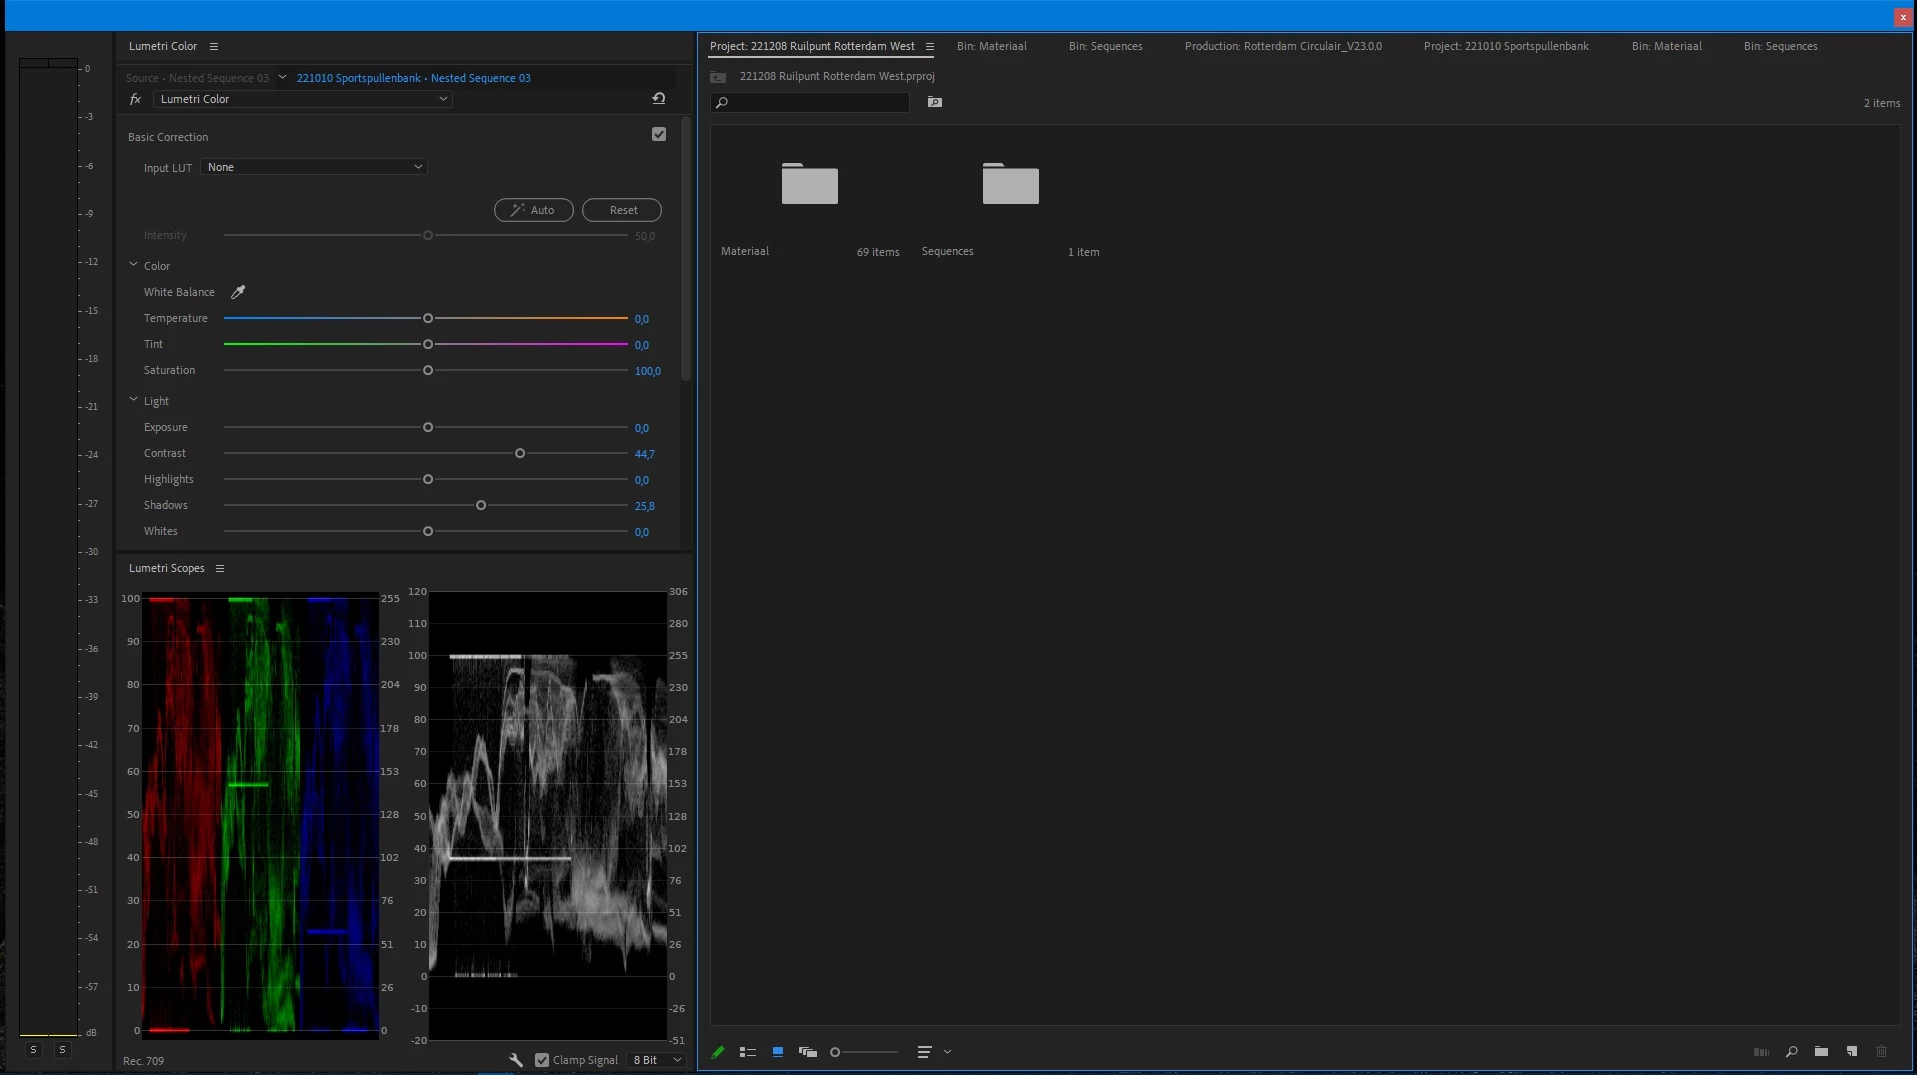This screenshot has width=1917, height=1075.
Task: Select the Materiaal bin folder thumbnail
Action: 810,184
